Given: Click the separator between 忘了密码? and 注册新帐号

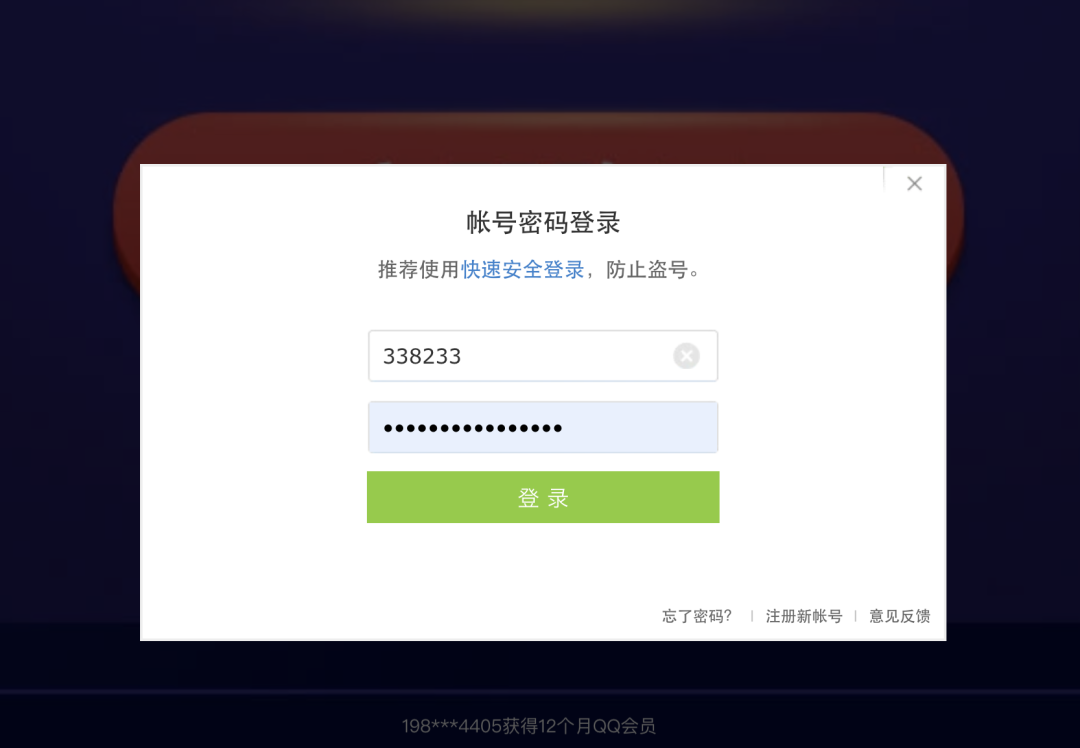Looking at the screenshot, I should [x=751, y=616].
